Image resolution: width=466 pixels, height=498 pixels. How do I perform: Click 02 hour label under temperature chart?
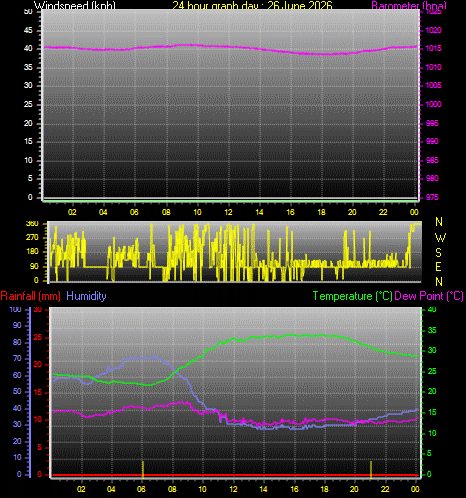pyautogui.click(x=81, y=489)
